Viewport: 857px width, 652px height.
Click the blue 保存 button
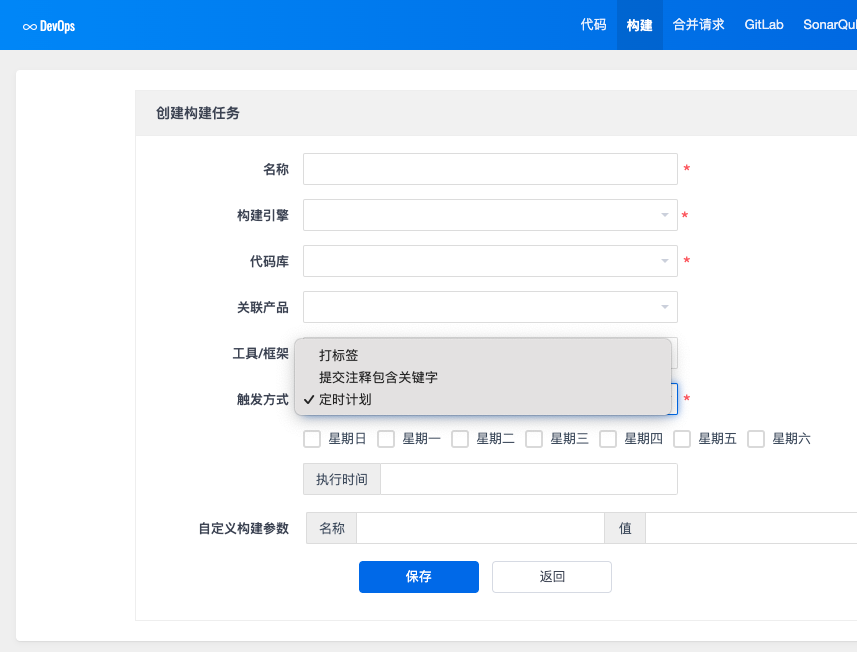tap(418, 577)
